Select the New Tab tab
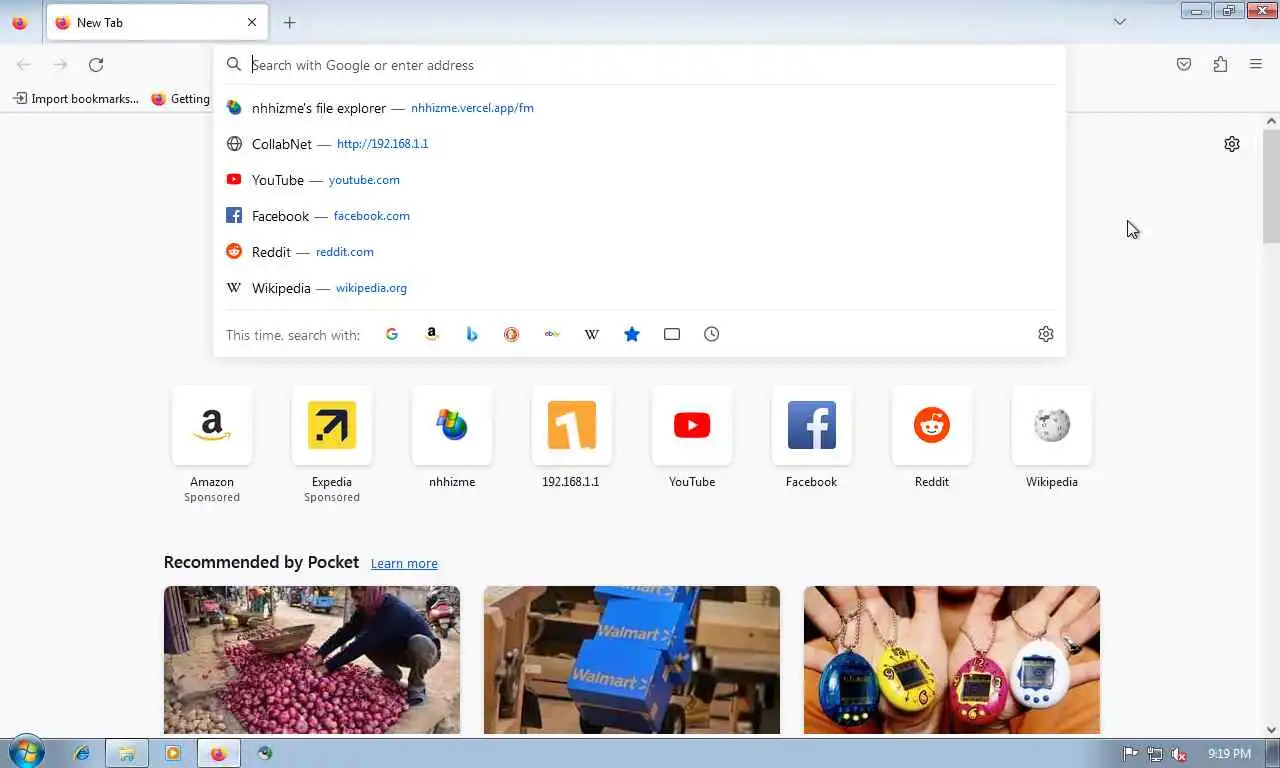The width and height of the screenshot is (1280, 768). (x=157, y=22)
